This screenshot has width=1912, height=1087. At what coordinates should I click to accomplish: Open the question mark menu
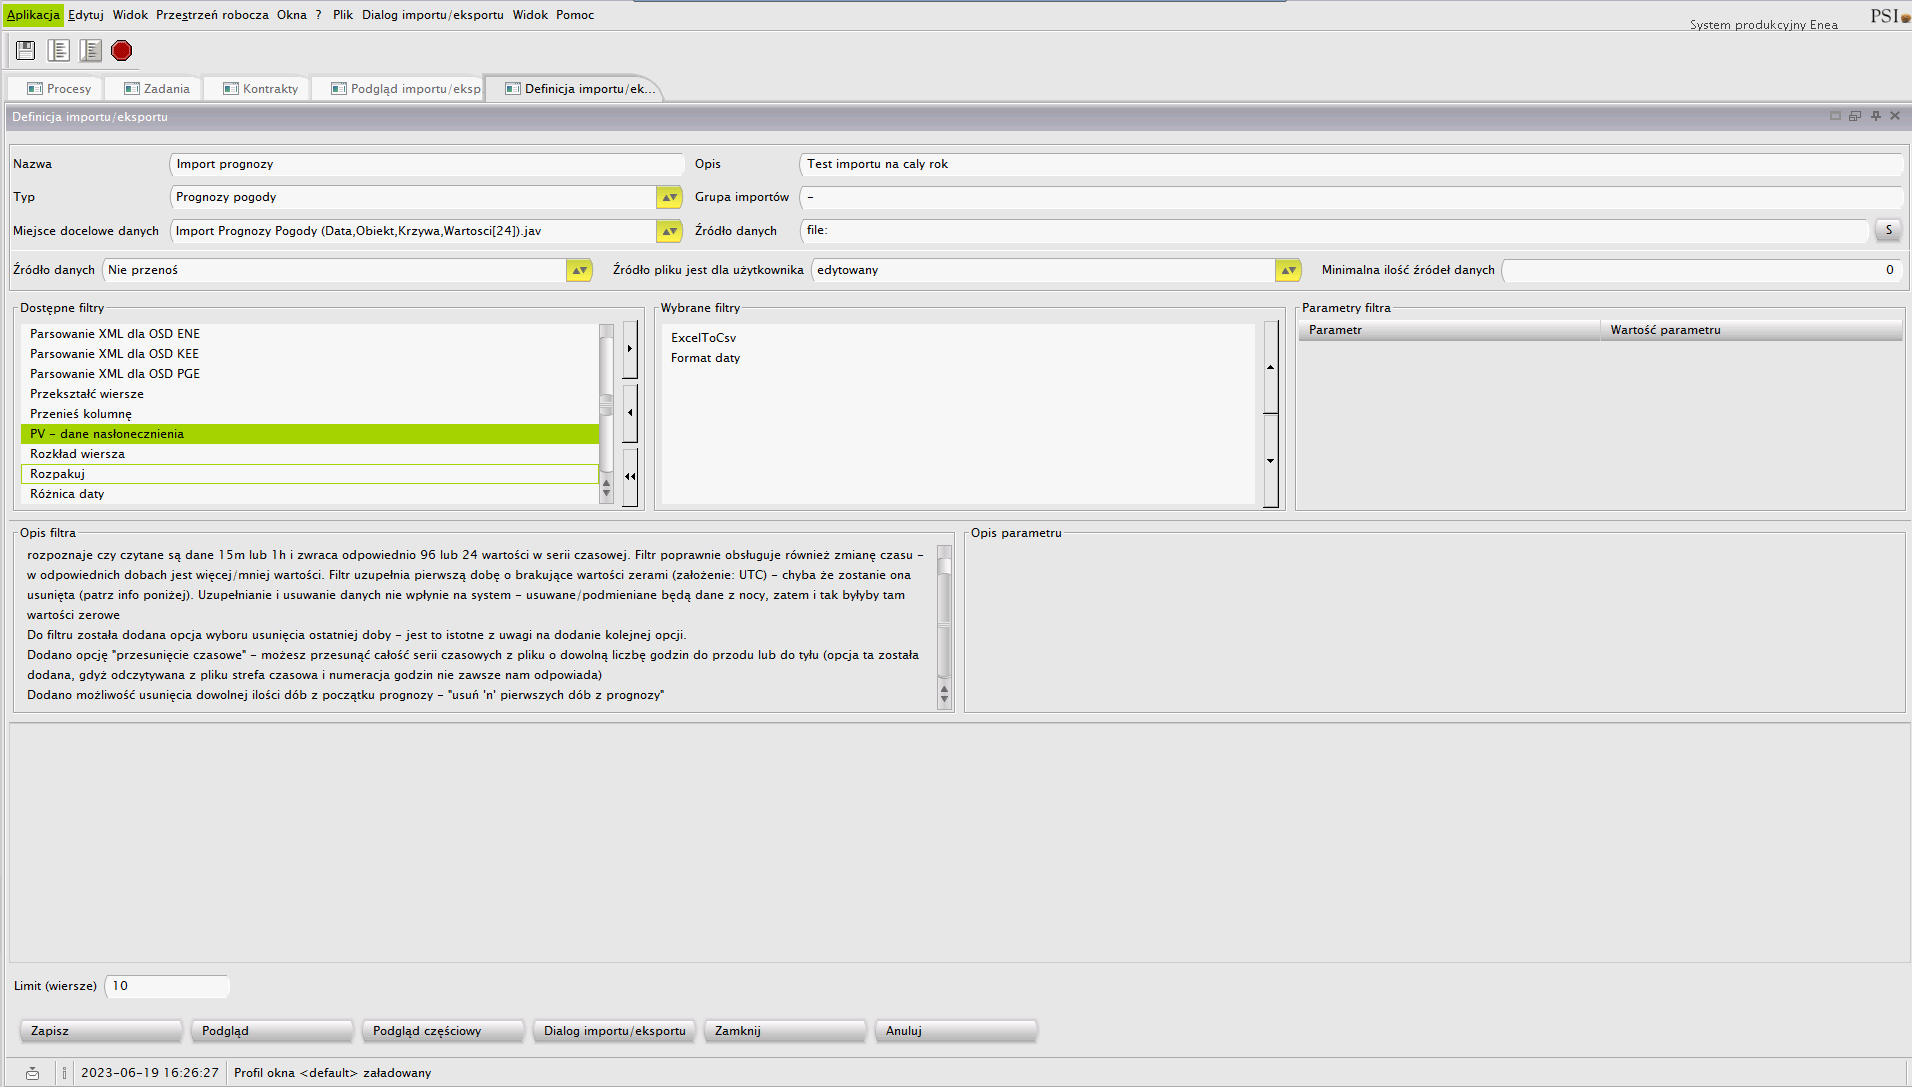319,15
